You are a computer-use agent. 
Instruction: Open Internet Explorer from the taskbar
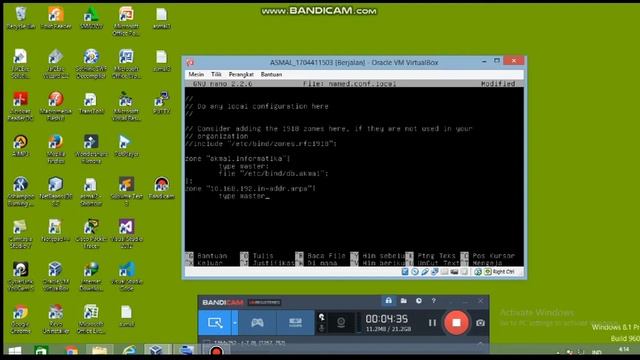click(129, 351)
